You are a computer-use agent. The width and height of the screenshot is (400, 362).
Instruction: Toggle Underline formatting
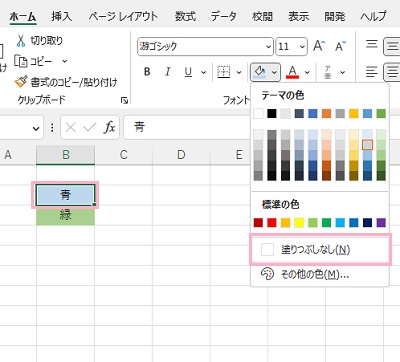tap(188, 72)
